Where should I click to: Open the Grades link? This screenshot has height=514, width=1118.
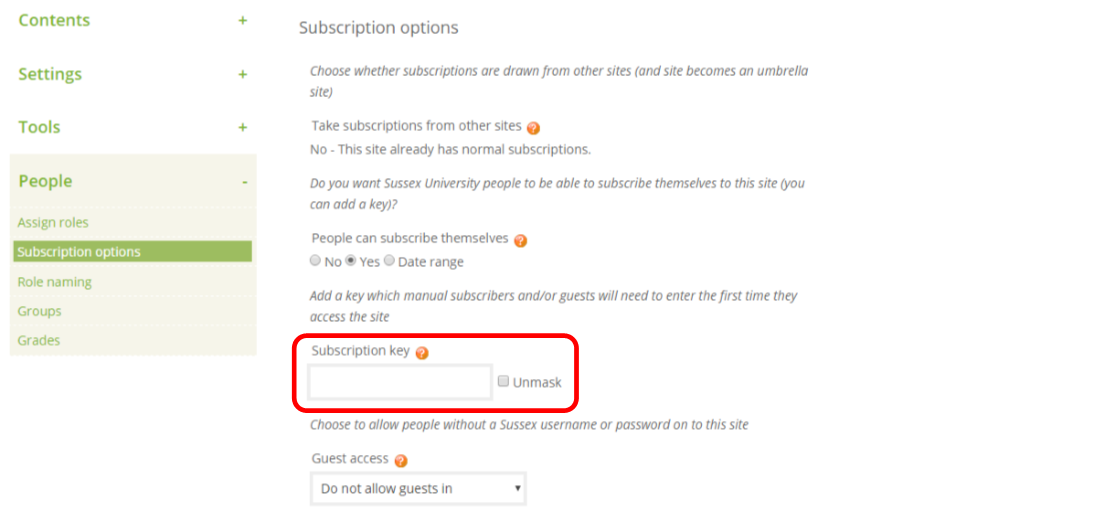point(39,340)
